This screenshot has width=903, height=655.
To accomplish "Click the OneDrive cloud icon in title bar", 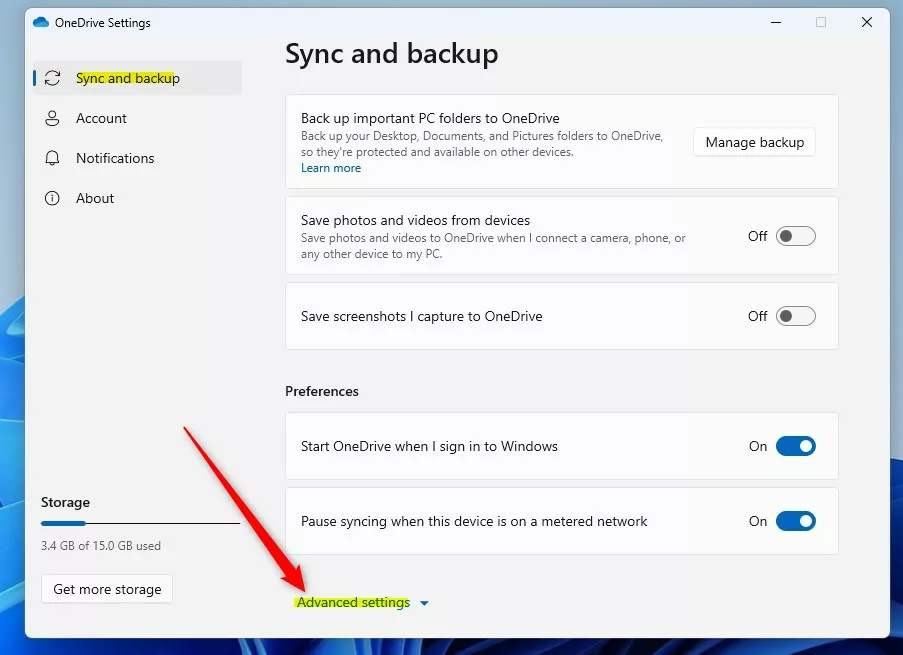I will click(x=41, y=22).
